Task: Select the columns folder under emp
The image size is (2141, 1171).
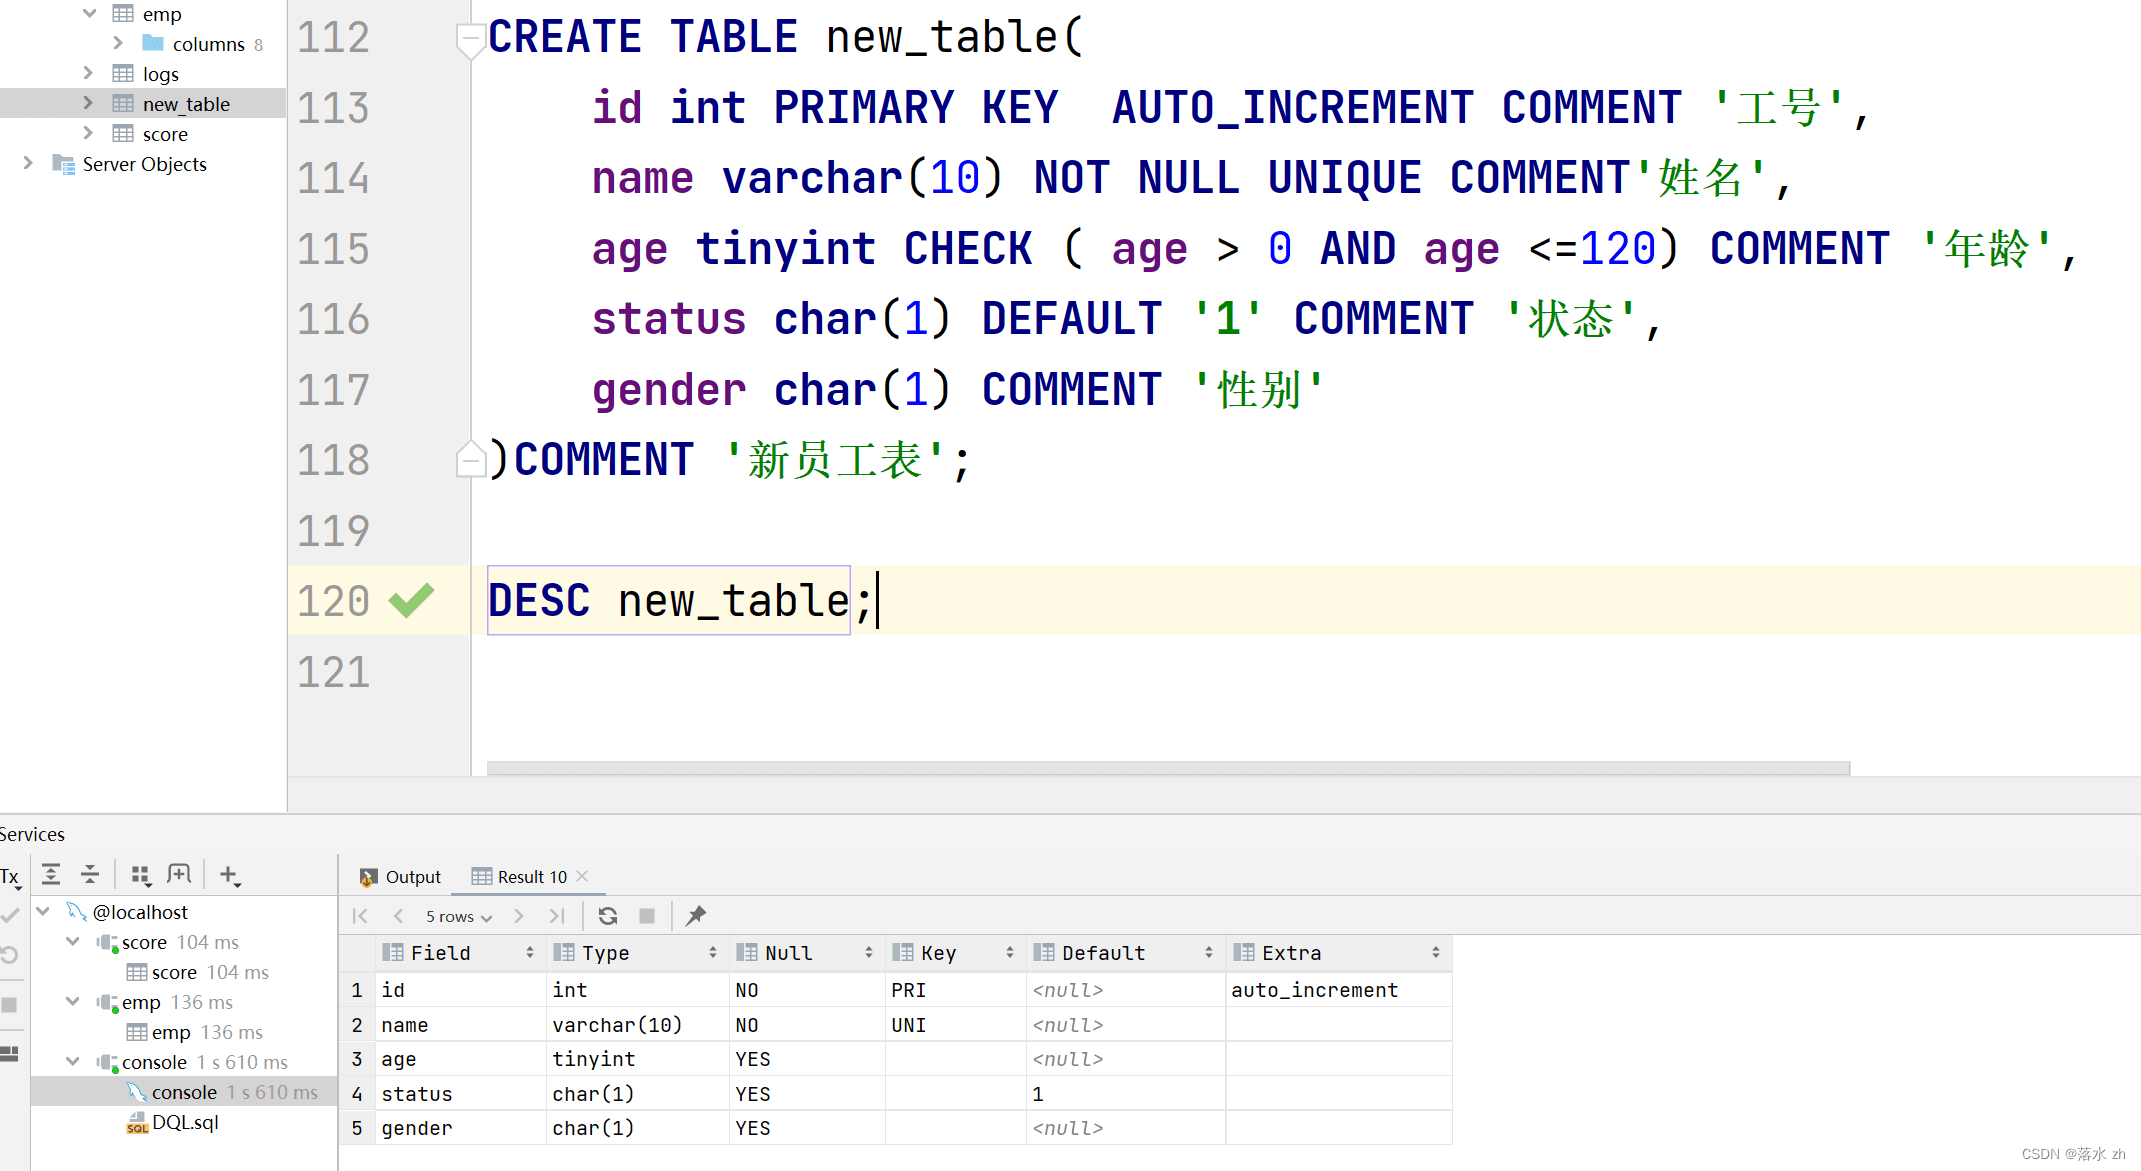Action: [x=208, y=44]
